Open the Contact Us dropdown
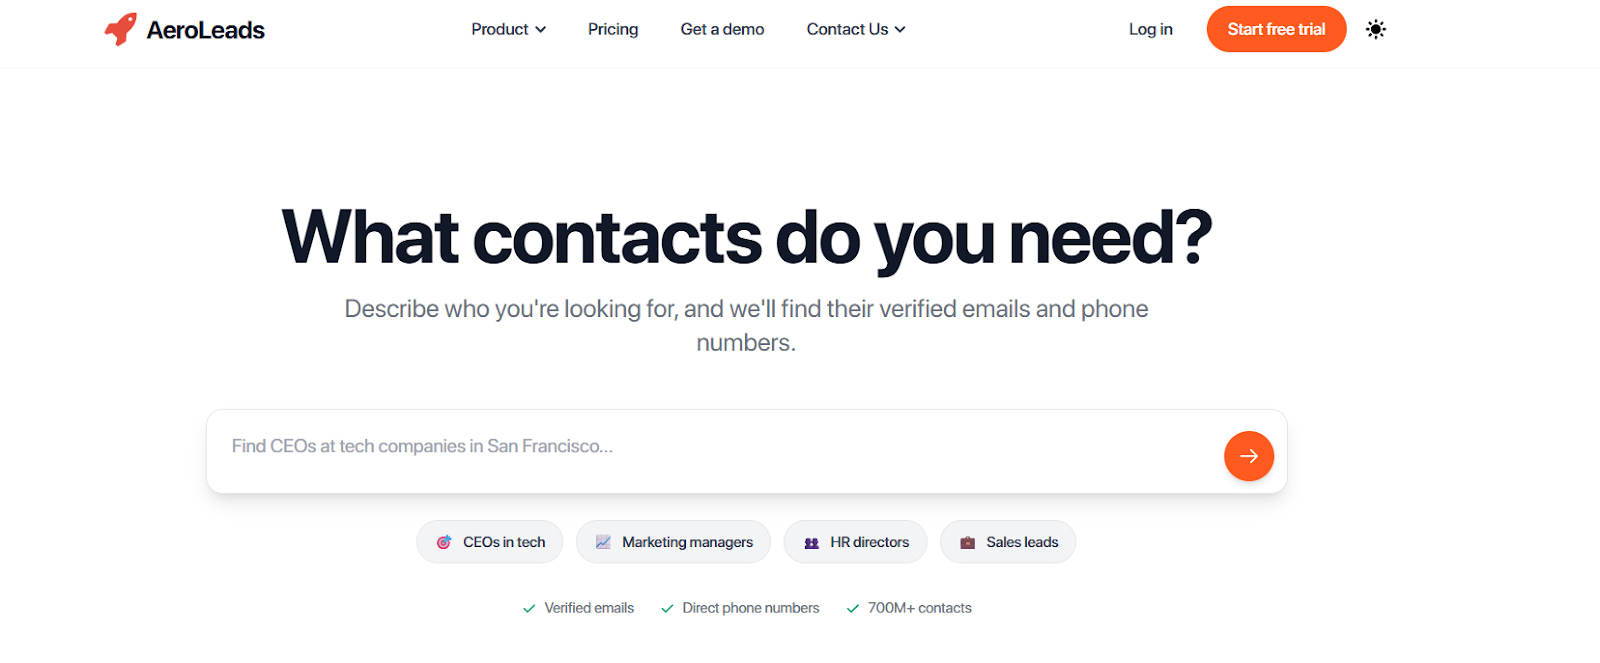1600x663 pixels. (x=855, y=29)
